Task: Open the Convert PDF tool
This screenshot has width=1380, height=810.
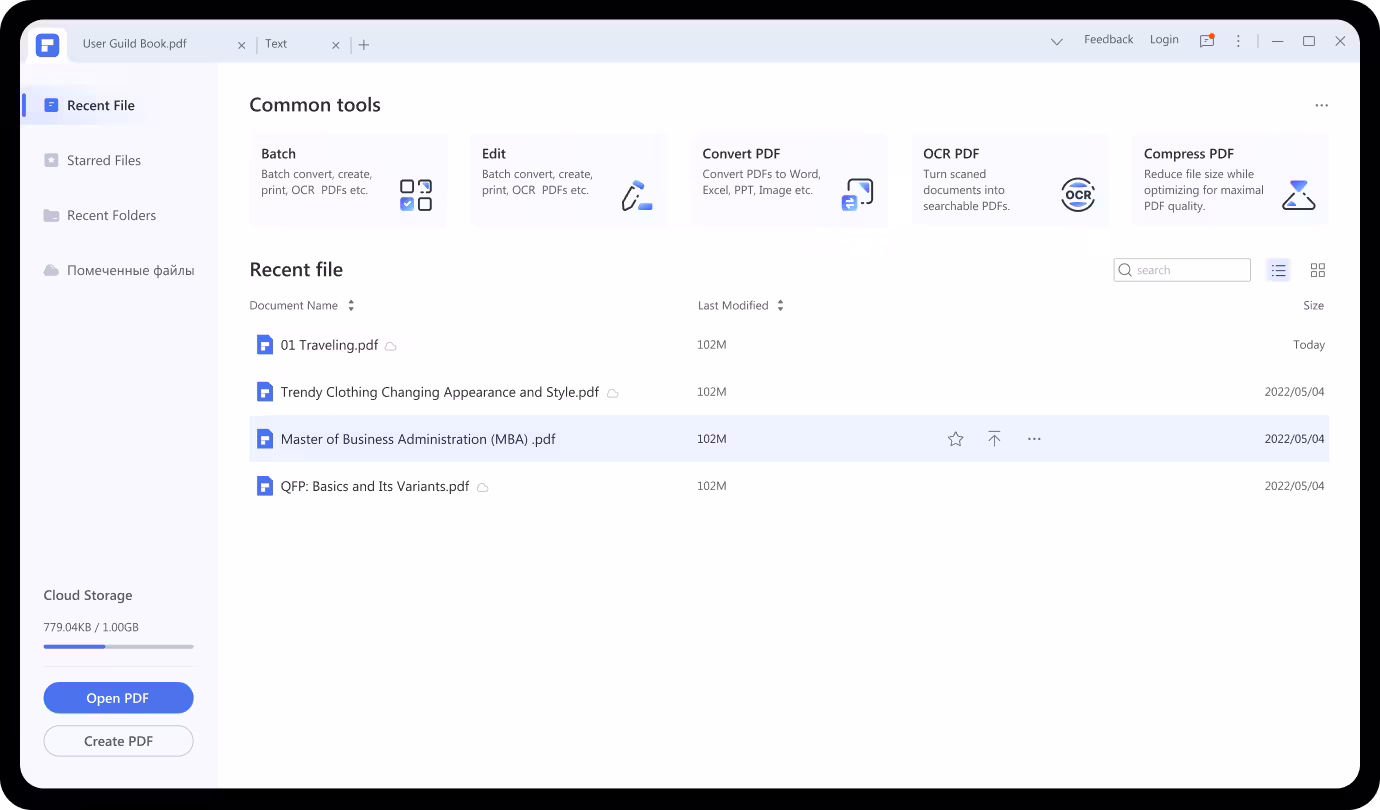Action: [x=789, y=180]
